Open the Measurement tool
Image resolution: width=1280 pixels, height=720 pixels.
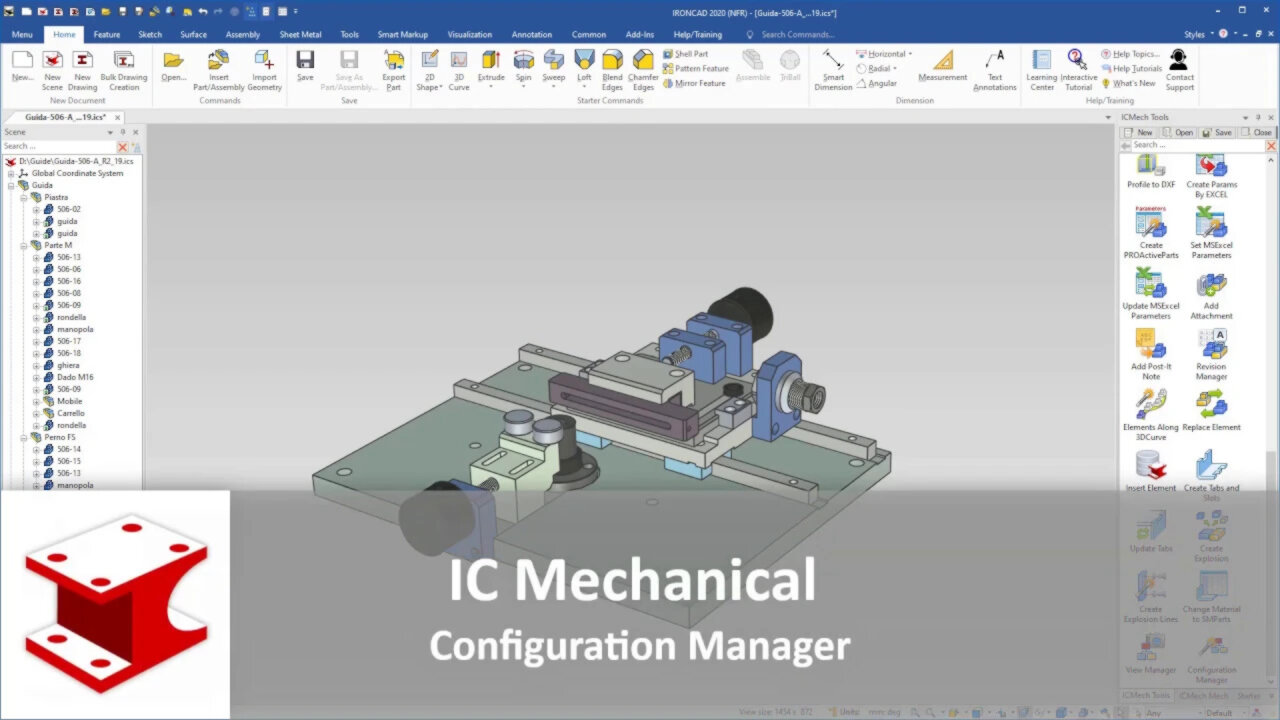coord(941,68)
